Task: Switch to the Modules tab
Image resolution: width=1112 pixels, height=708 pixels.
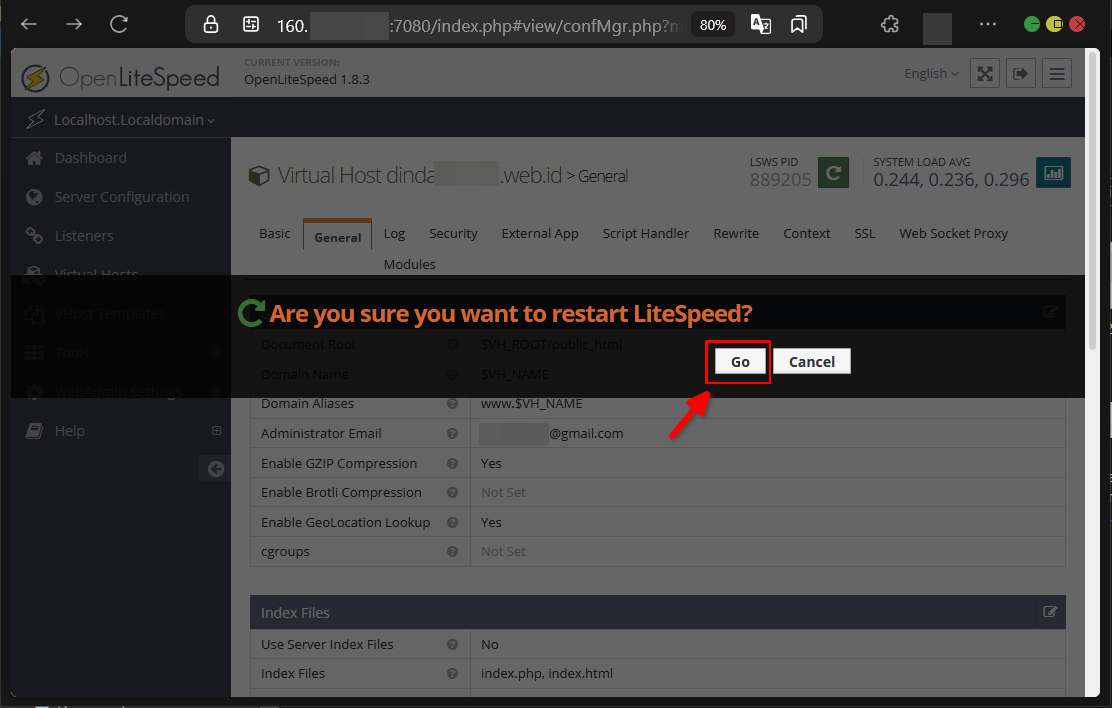Action: click(409, 264)
